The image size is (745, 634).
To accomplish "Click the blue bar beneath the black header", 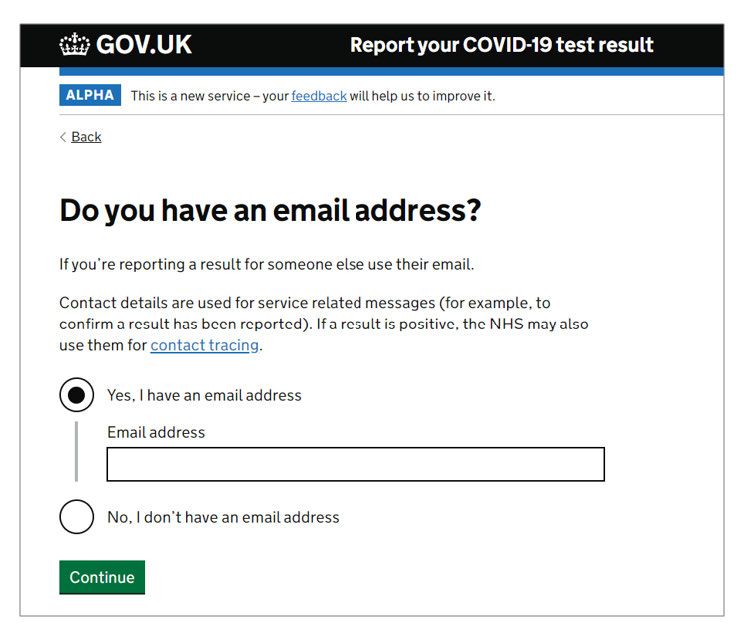I will pyautogui.click(x=391, y=71).
